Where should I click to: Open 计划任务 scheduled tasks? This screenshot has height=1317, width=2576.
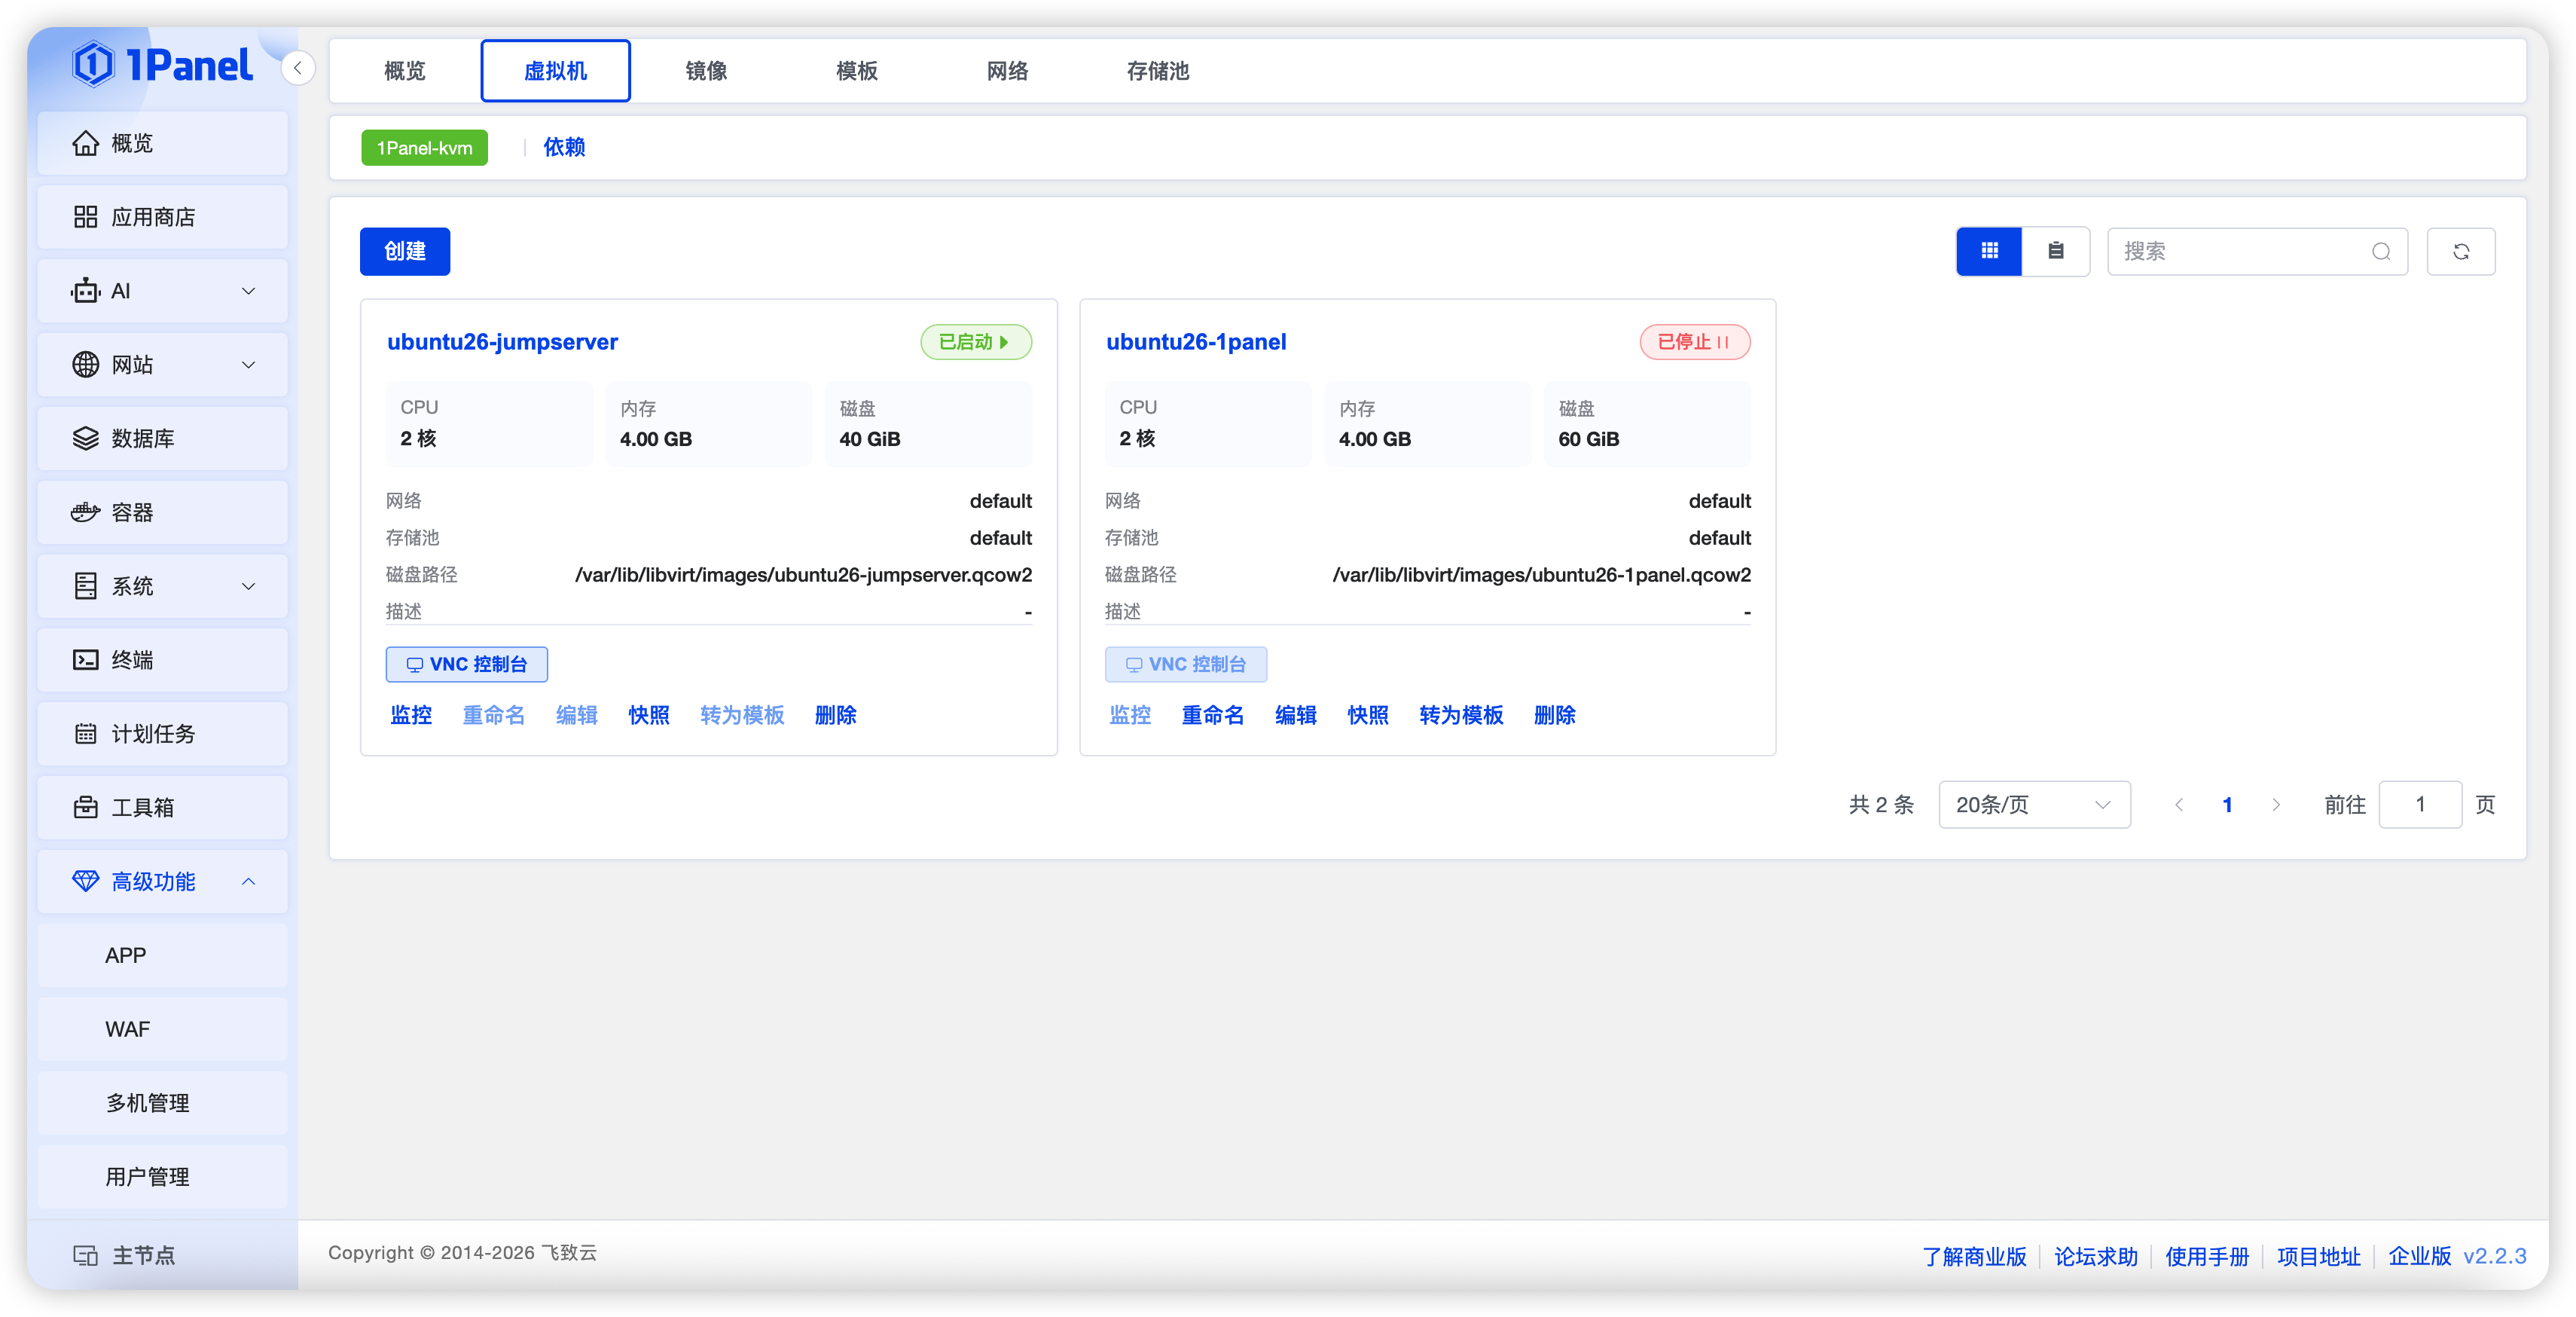[x=163, y=734]
